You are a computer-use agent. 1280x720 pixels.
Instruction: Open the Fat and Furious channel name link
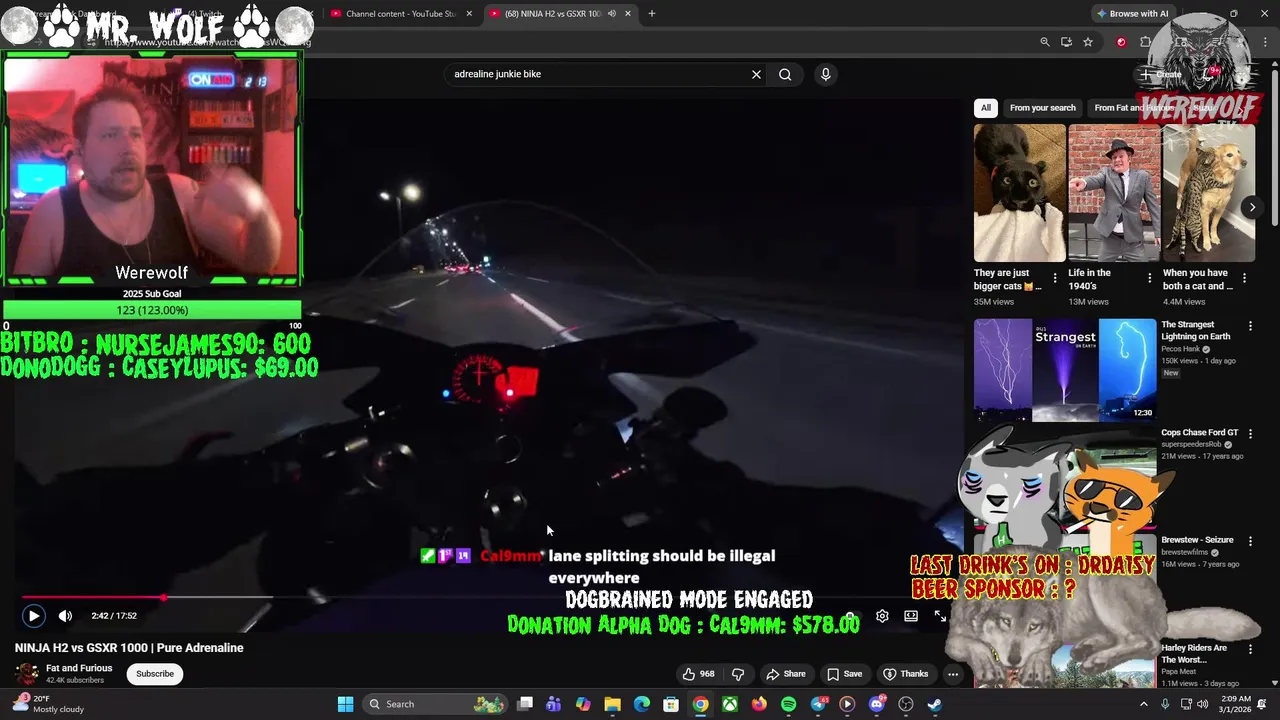[79, 668]
